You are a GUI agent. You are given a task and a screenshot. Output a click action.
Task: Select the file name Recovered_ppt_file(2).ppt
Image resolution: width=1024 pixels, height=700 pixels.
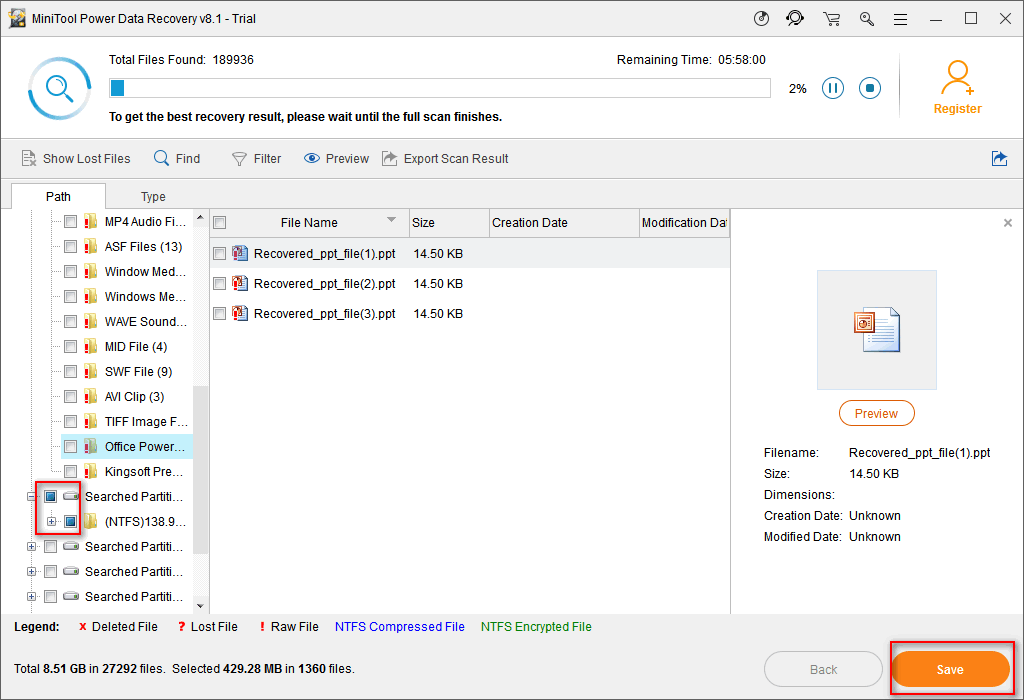(325, 283)
